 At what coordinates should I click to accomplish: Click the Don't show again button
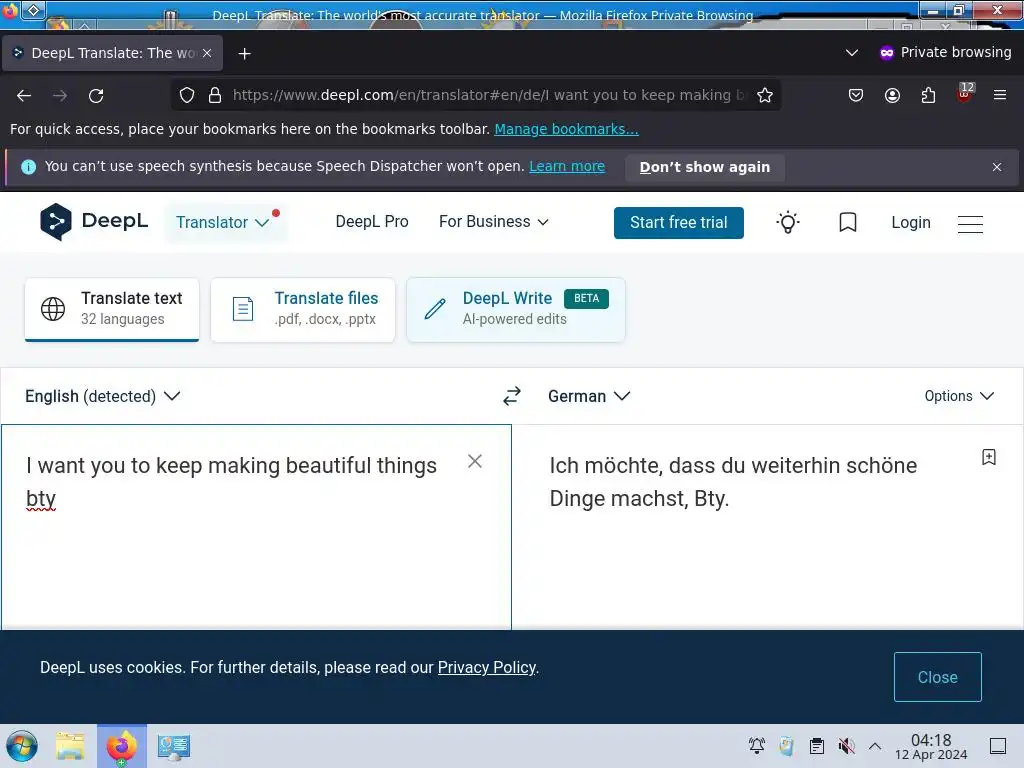click(x=705, y=167)
